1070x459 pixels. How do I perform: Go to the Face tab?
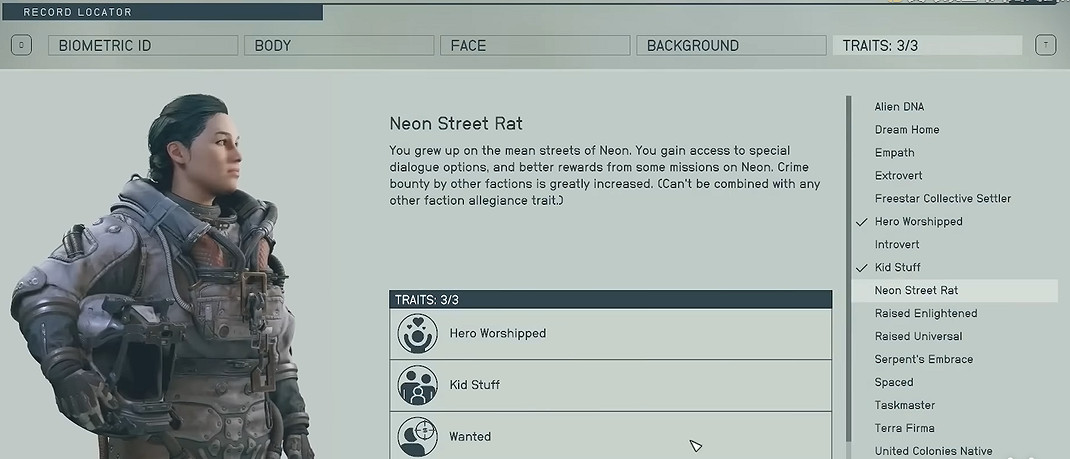click(x=535, y=45)
